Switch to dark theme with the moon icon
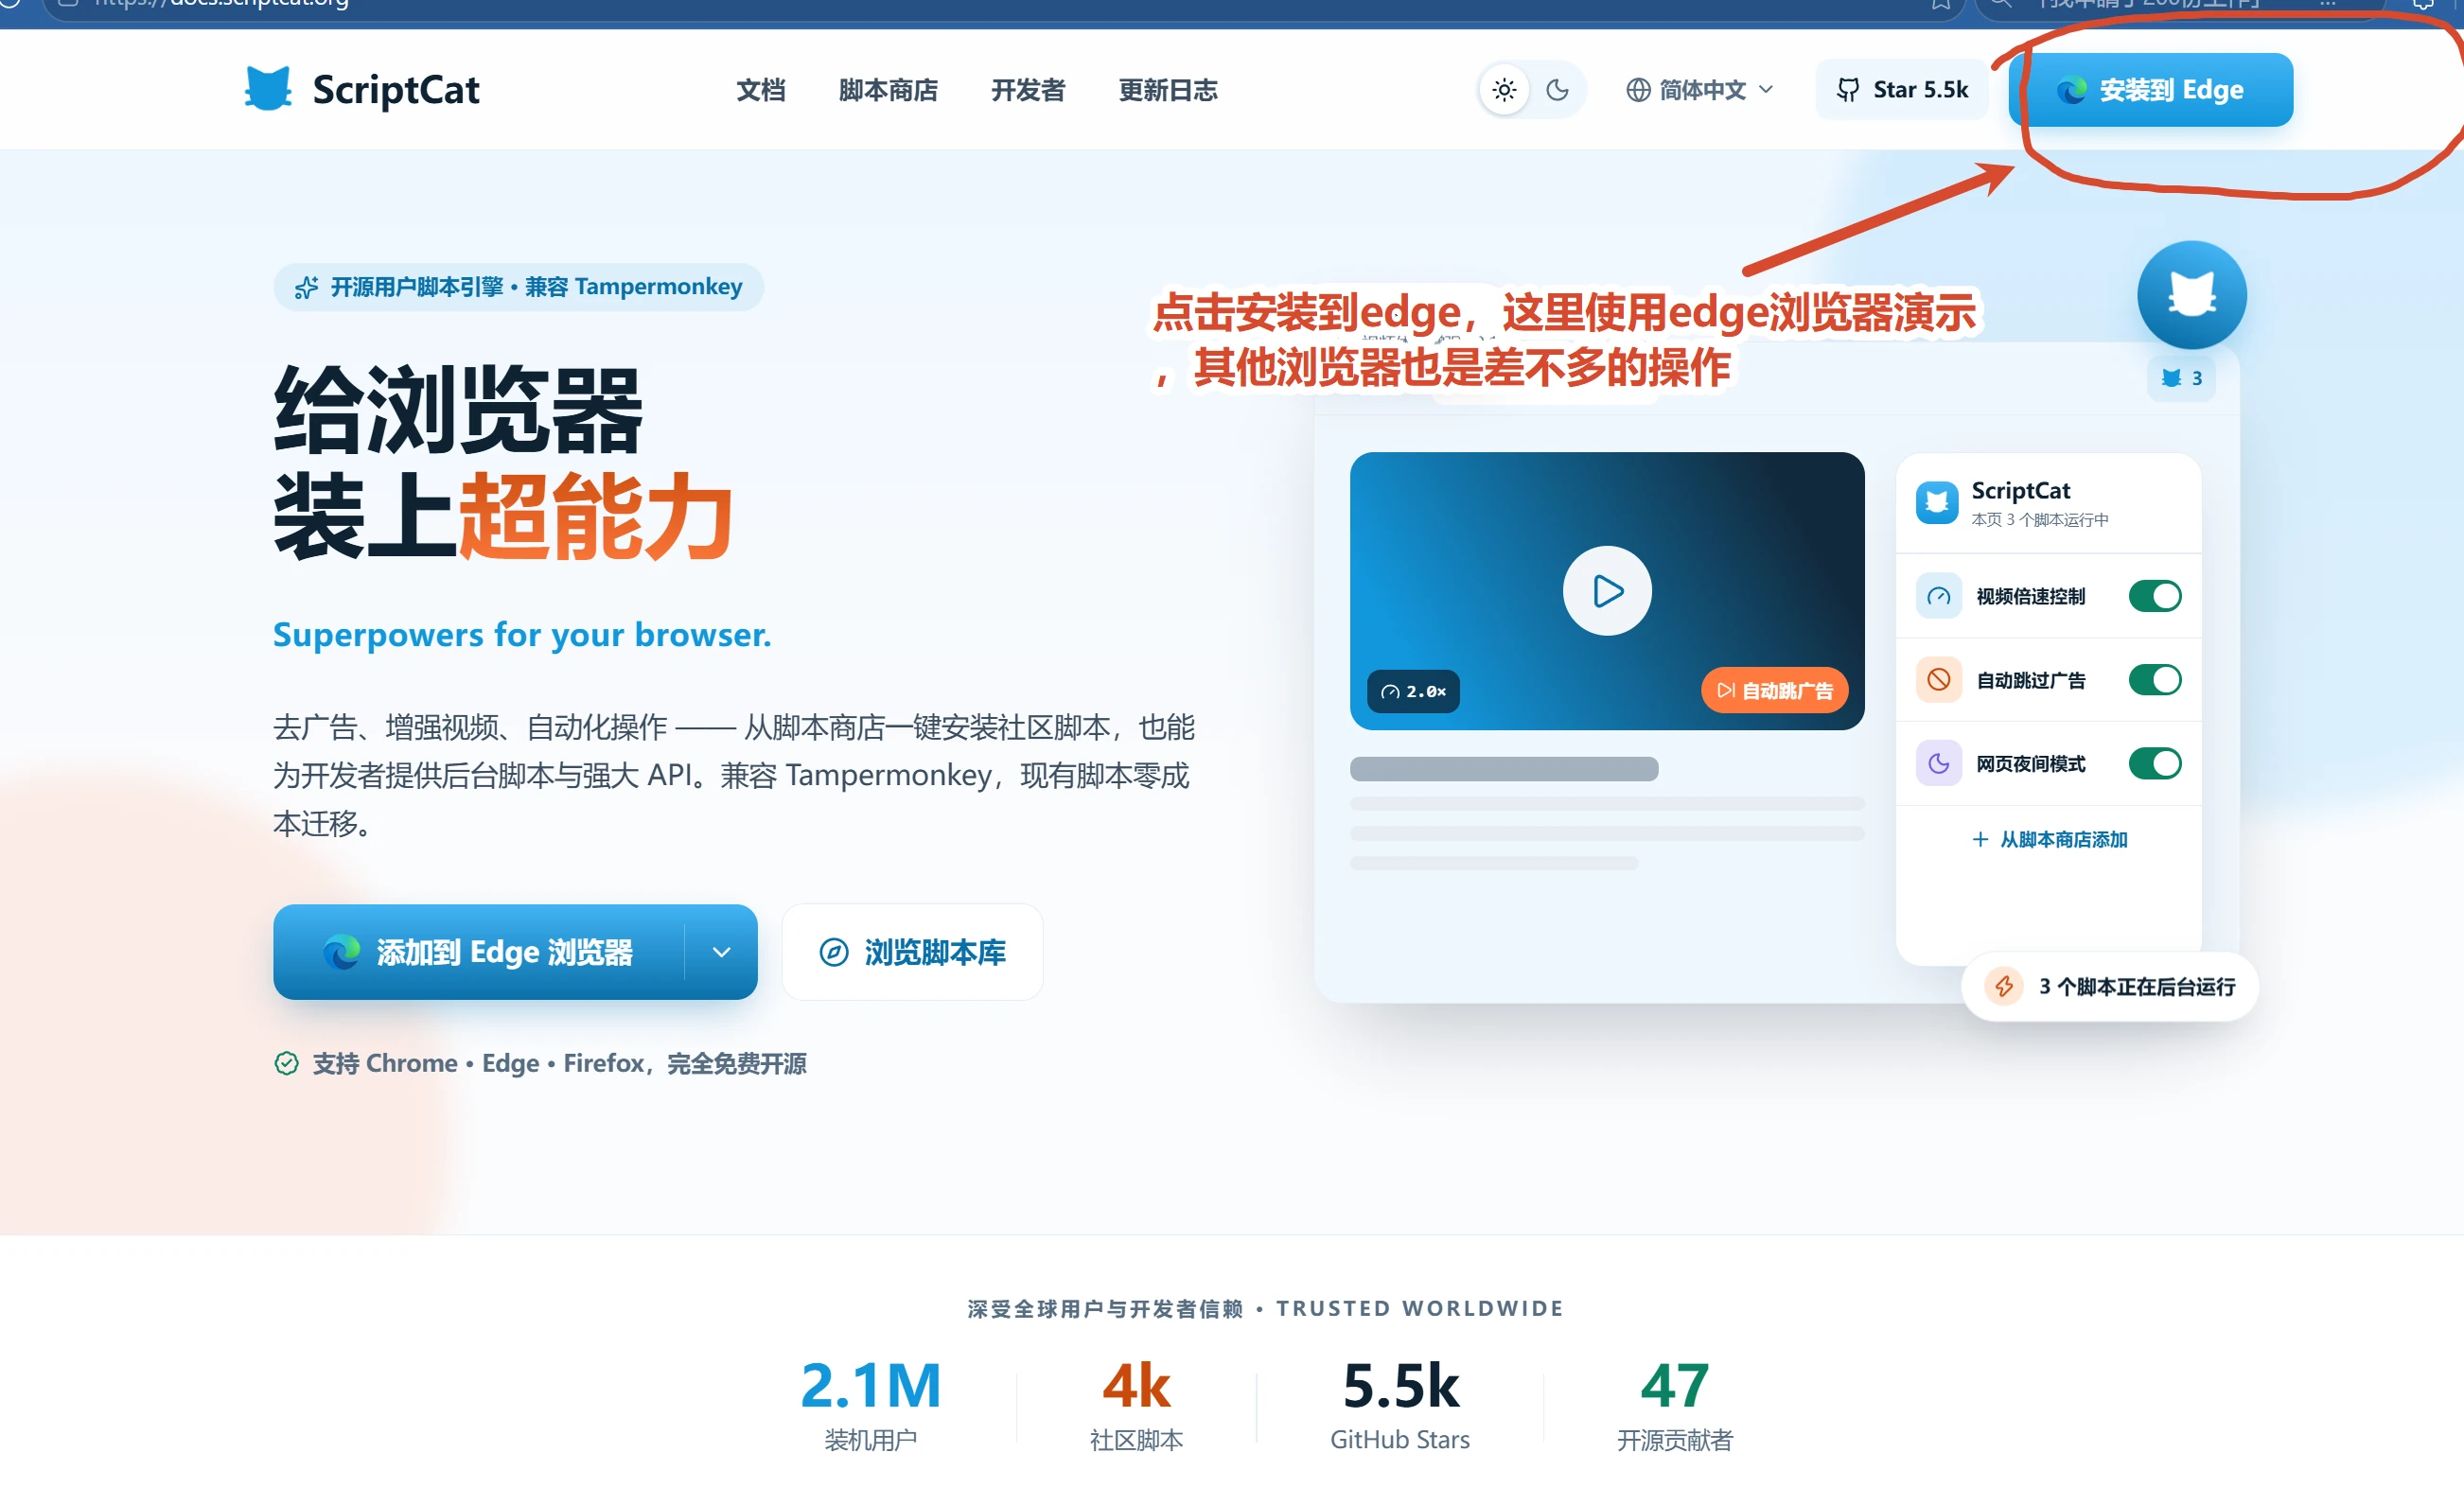 tap(1557, 90)
